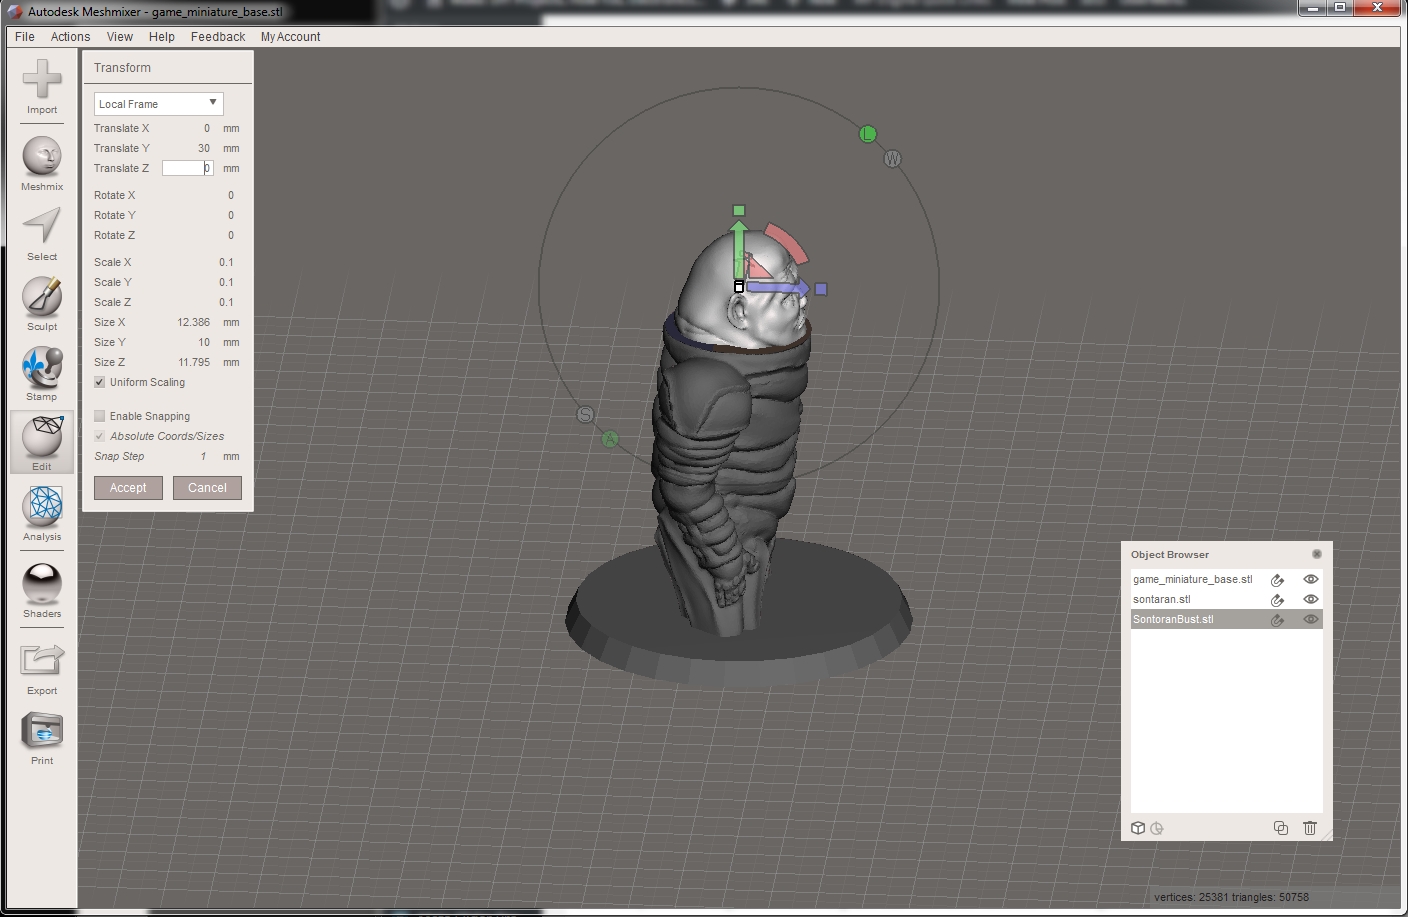
Task: Click the link icon for SontoranBust.stl
Action: coord(1277,620)
